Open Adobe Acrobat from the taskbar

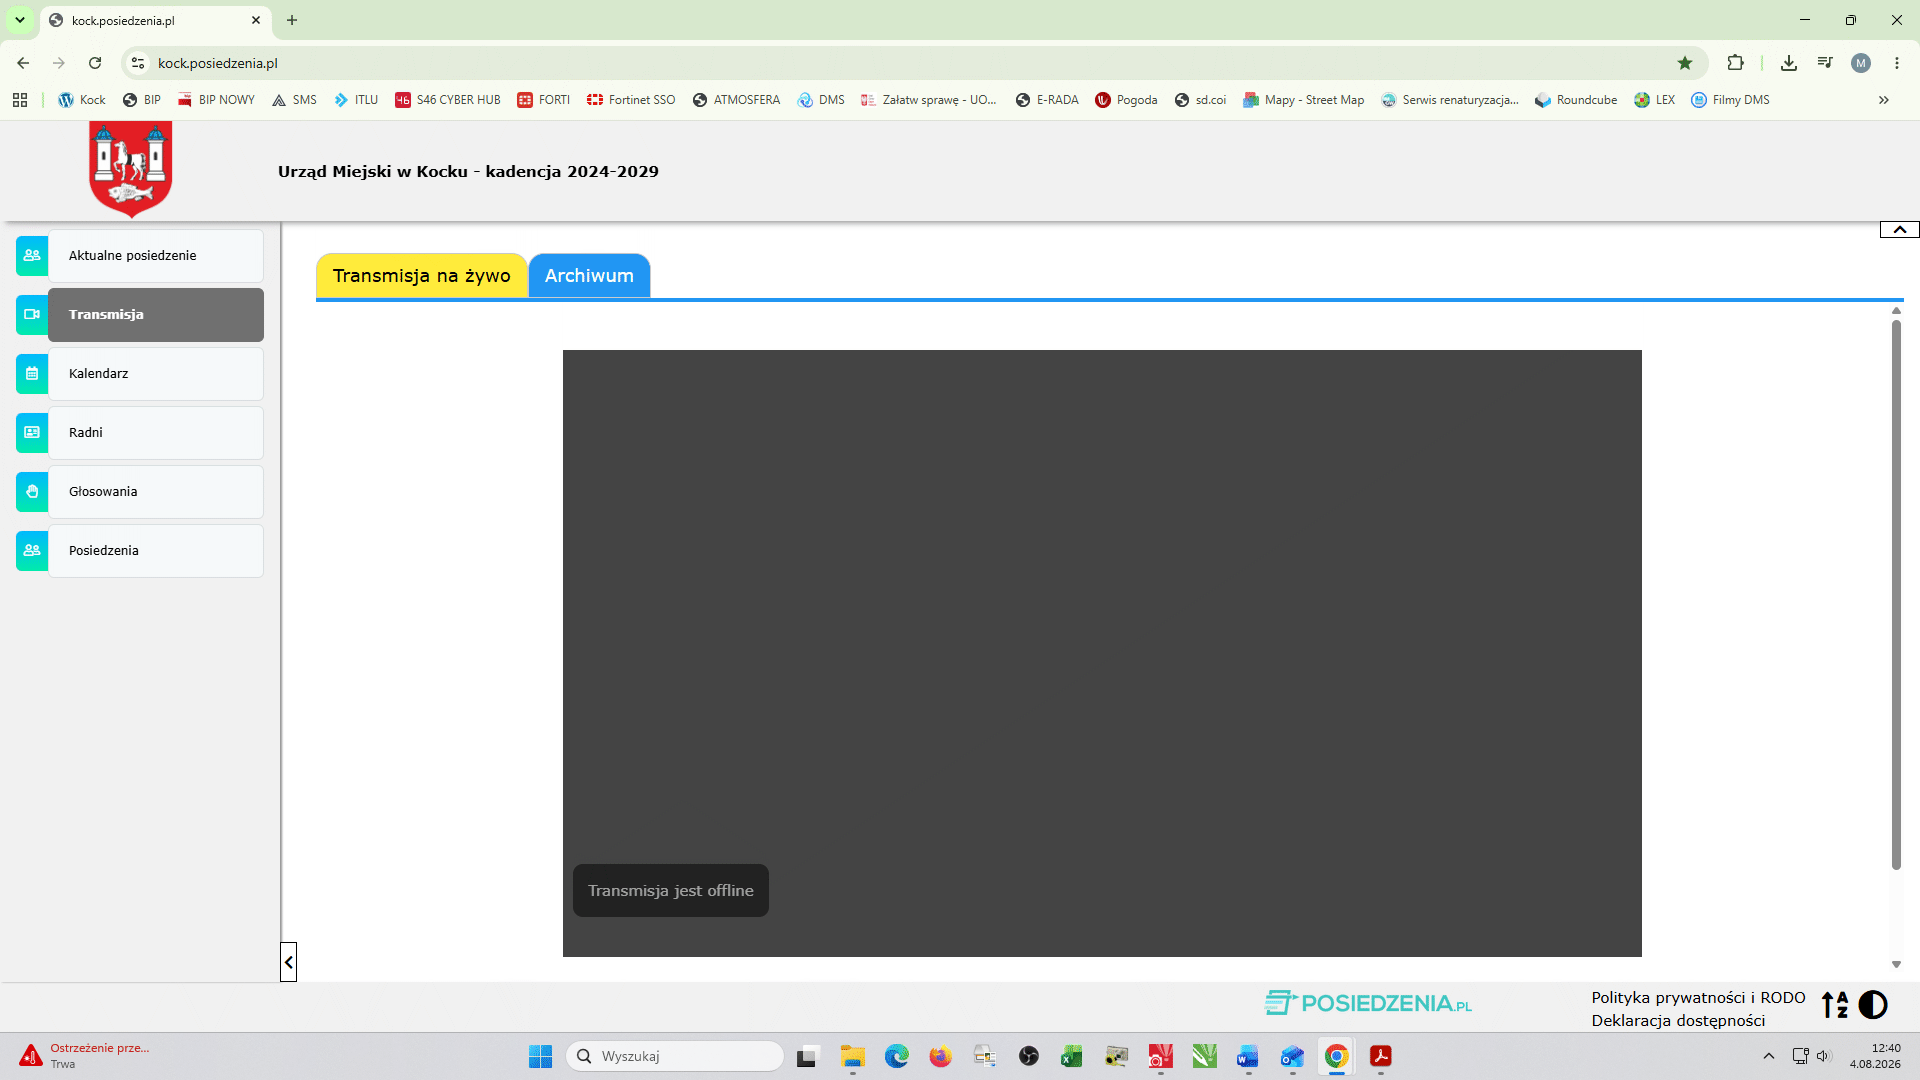point(1381,1056)
